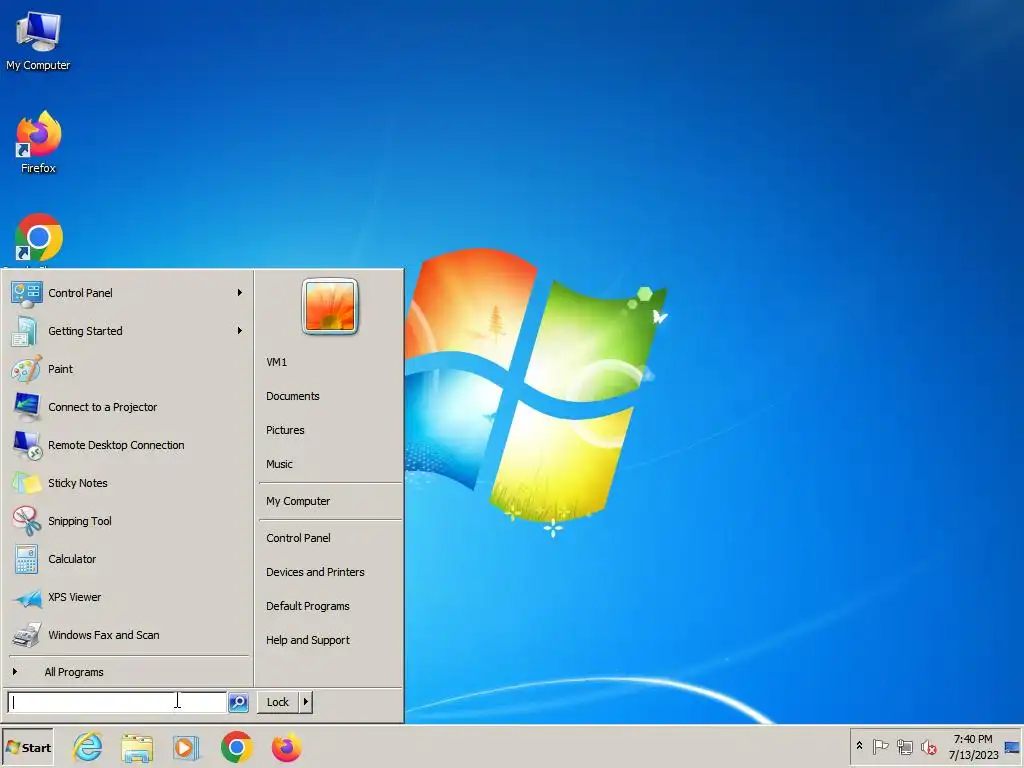Viewport: 1024px width, 768px height.
Task: Select the Chrome desktop shortcut icon
Action: [39, 238]
